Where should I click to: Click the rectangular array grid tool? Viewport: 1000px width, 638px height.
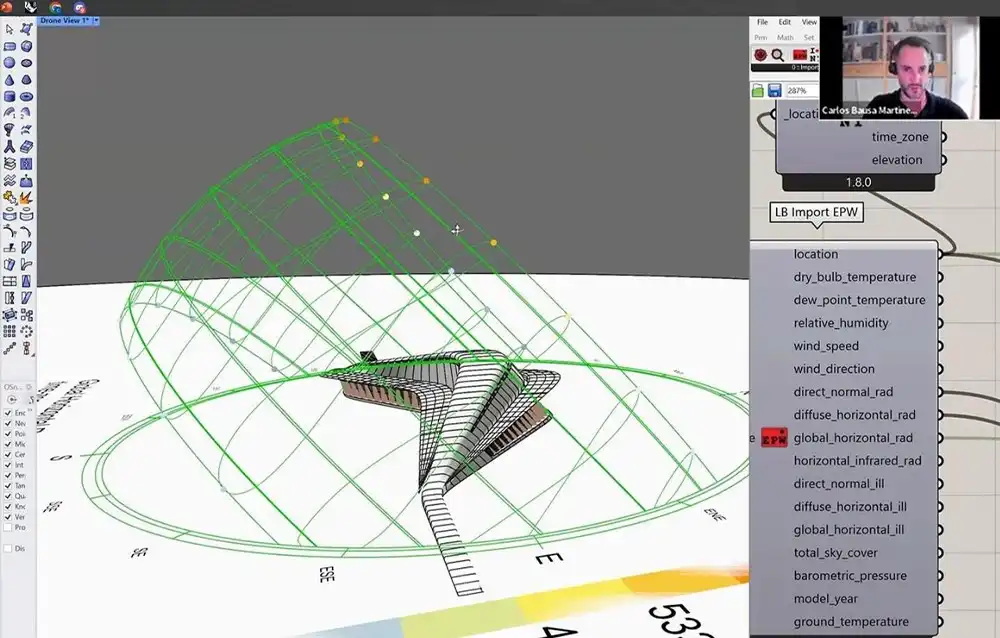click(9, 331)
